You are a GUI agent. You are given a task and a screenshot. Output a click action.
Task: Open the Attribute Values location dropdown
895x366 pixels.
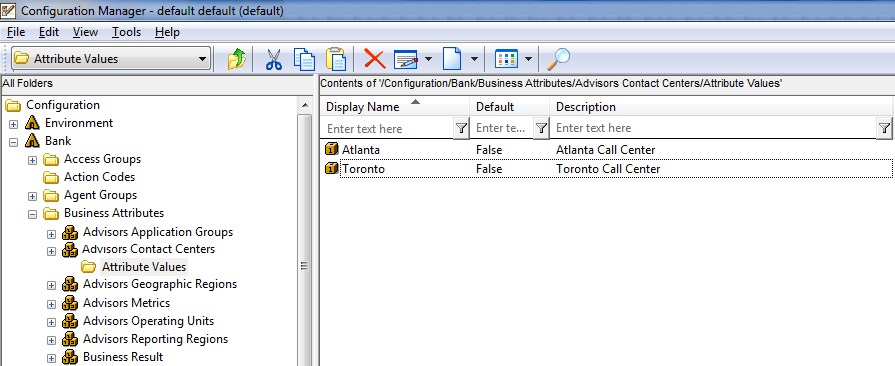tap(111, 59)
